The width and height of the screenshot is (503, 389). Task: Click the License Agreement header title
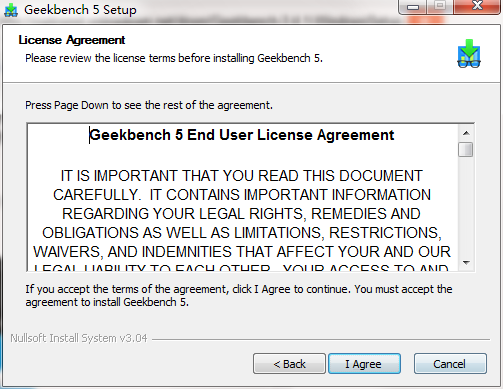[x=72, y=40]
